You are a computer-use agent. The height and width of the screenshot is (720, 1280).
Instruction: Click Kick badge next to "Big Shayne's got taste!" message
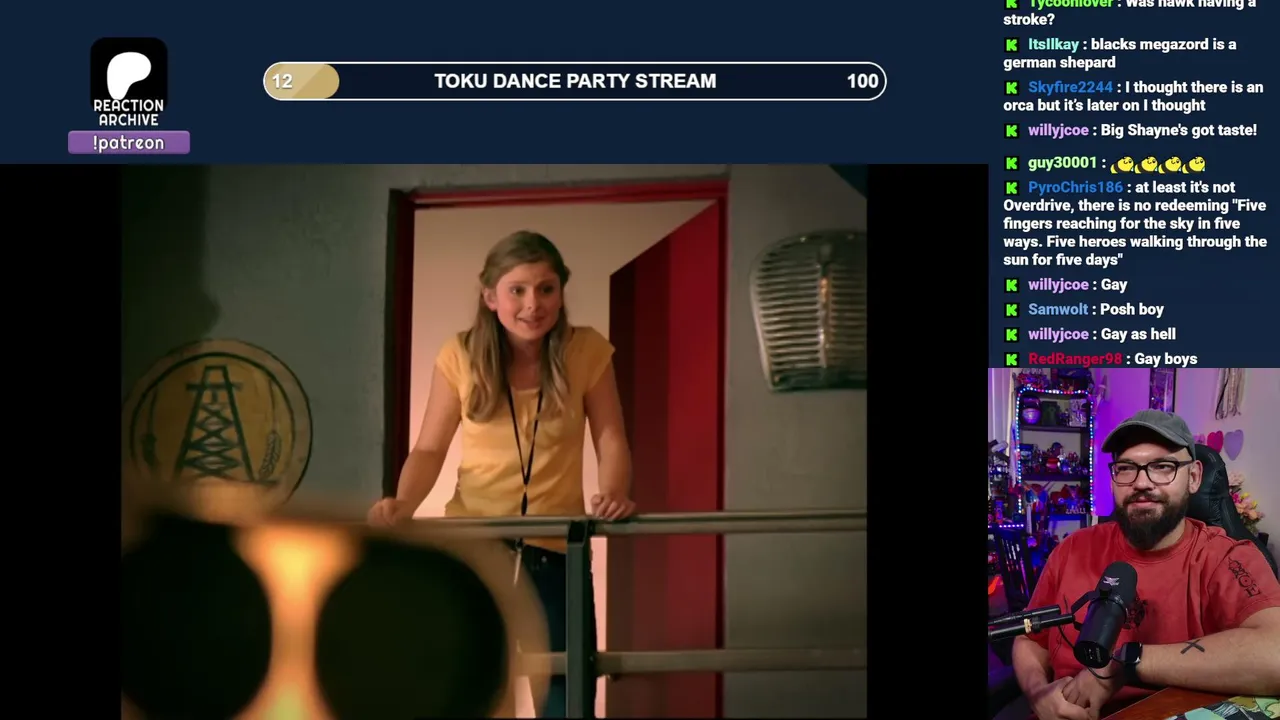click(1012, 131)
